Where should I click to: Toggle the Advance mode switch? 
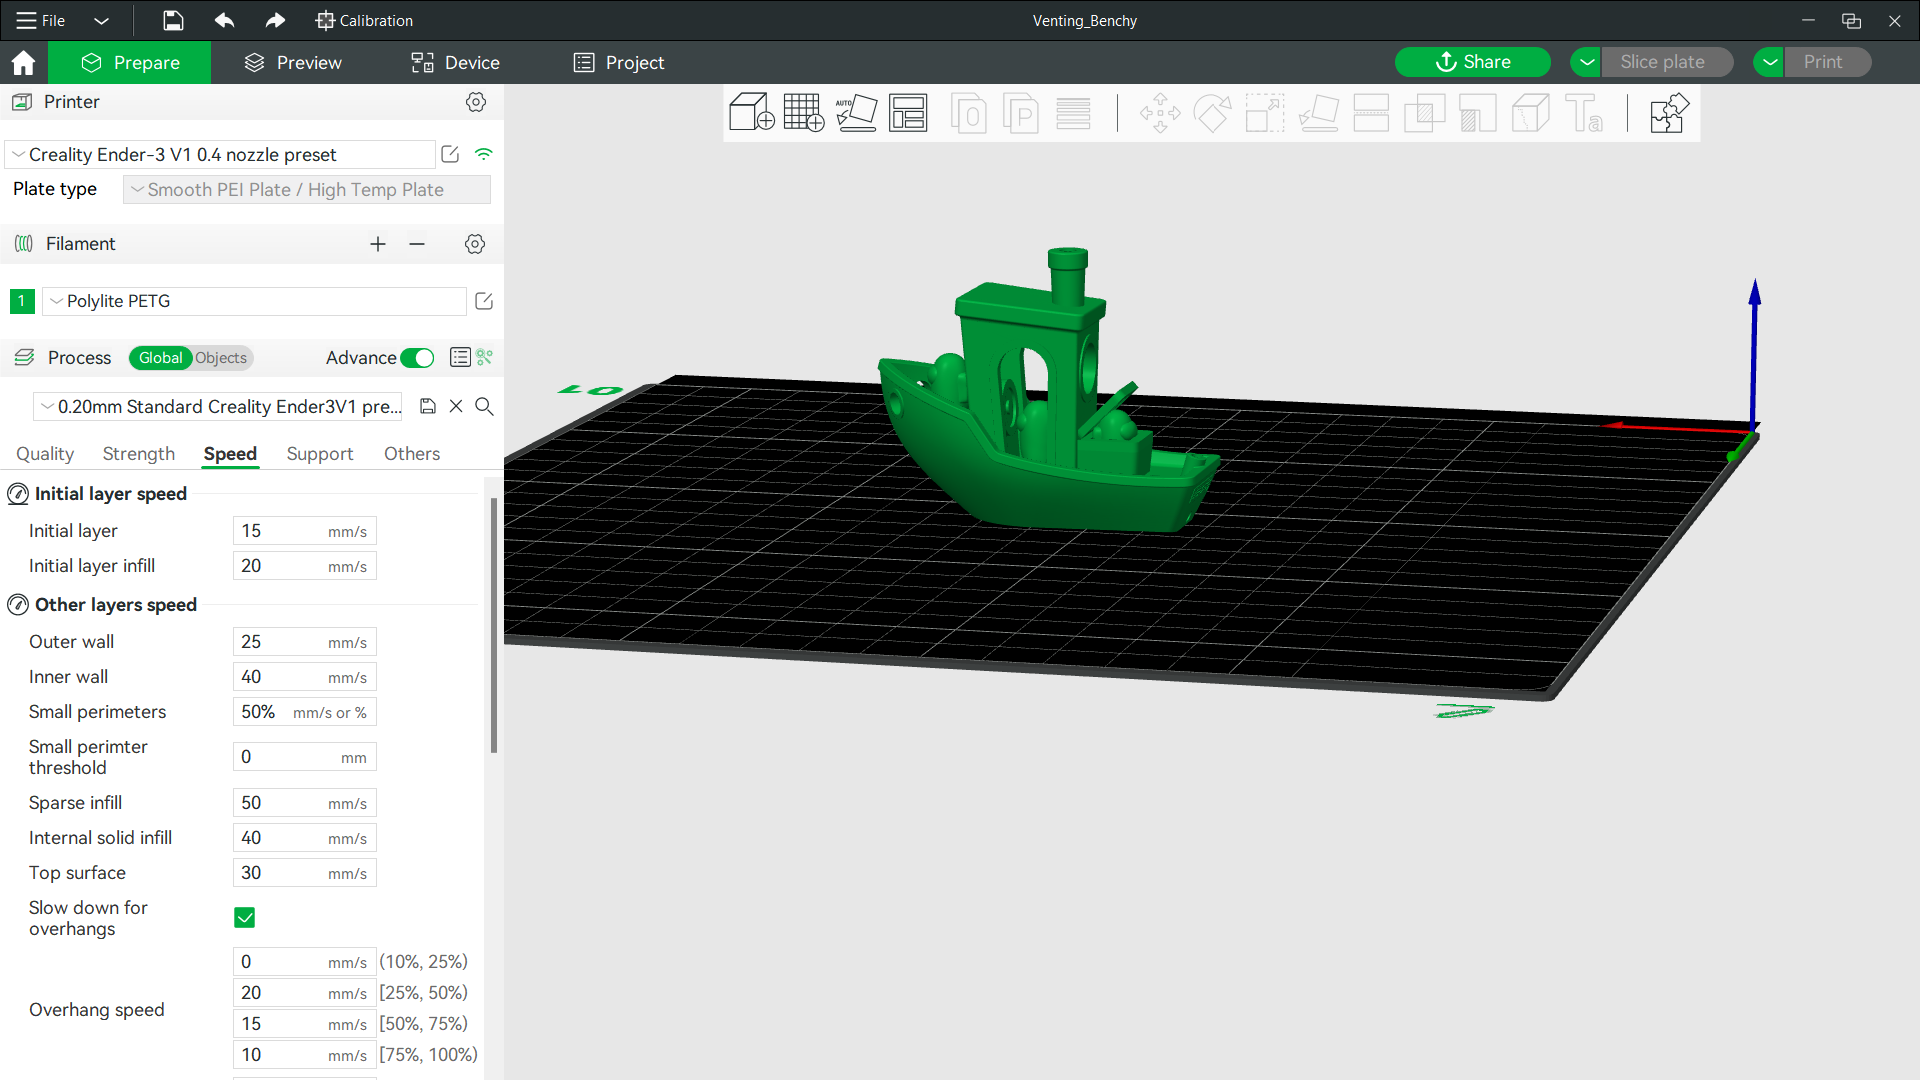point(417,358)
